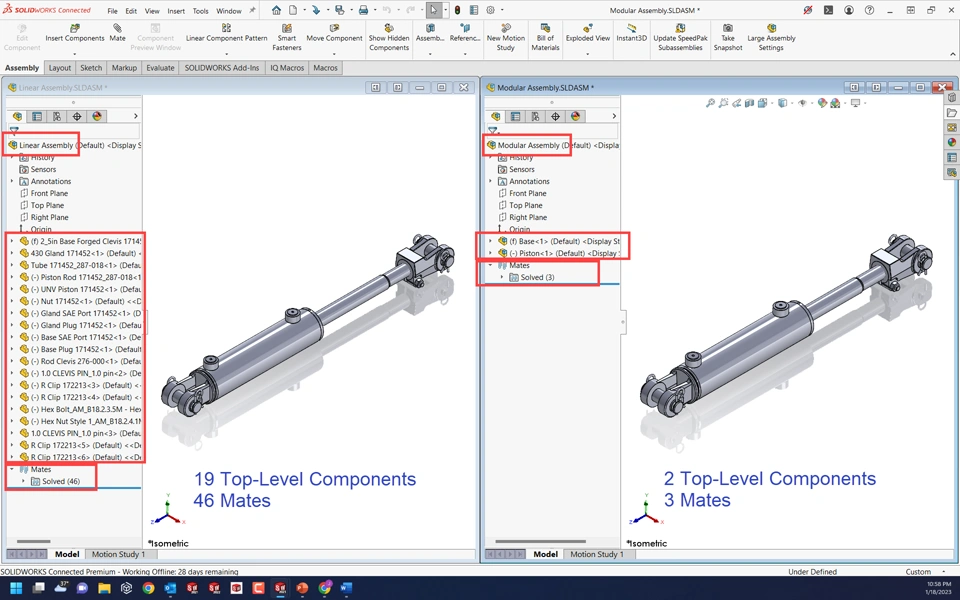Select Model tab in Modular Assembly window
960x600 pixels.
[x=545, y=554]
